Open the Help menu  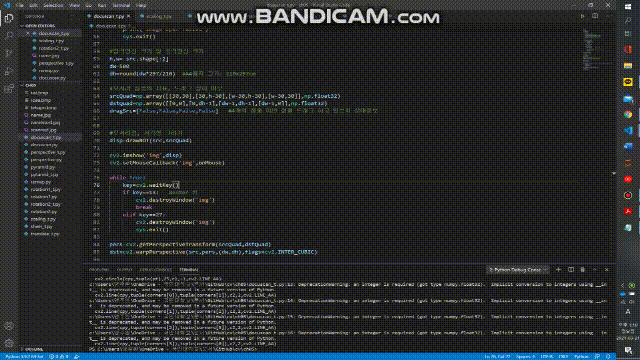(141, 5)
